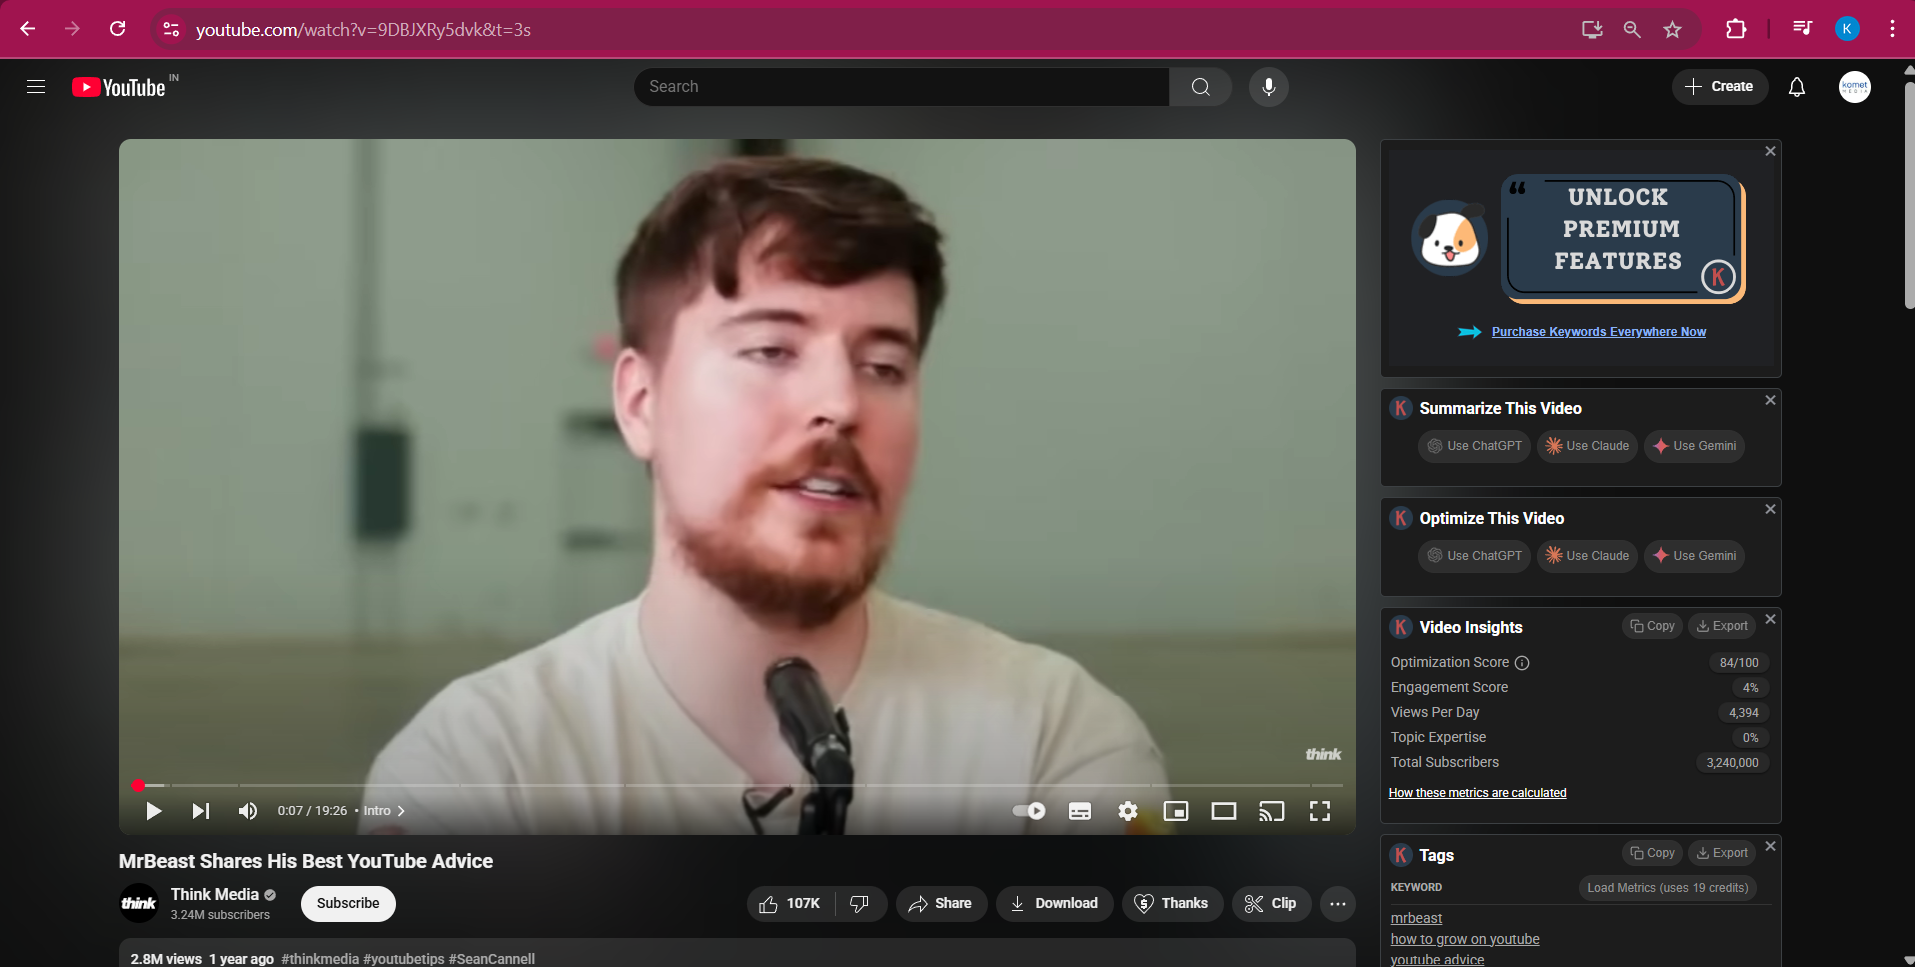
Task: Open How these metrics are calculated link
Action: [1477, 793]
